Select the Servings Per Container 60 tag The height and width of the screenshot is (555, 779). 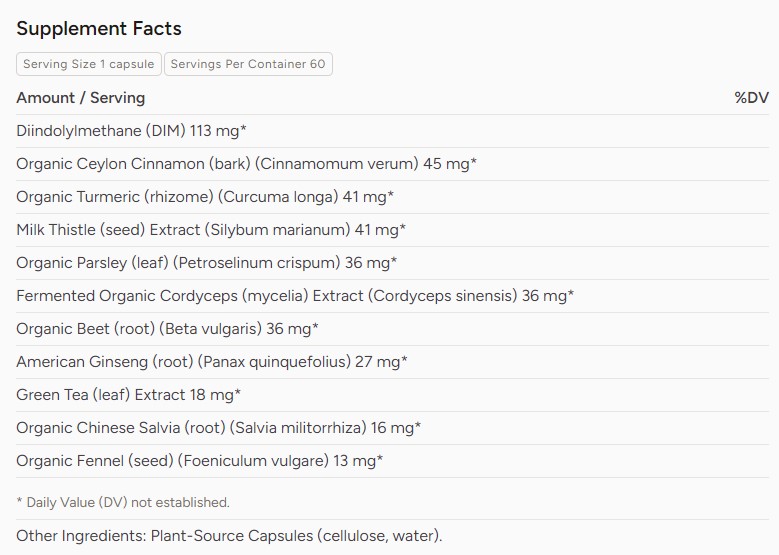click(248, 64)
